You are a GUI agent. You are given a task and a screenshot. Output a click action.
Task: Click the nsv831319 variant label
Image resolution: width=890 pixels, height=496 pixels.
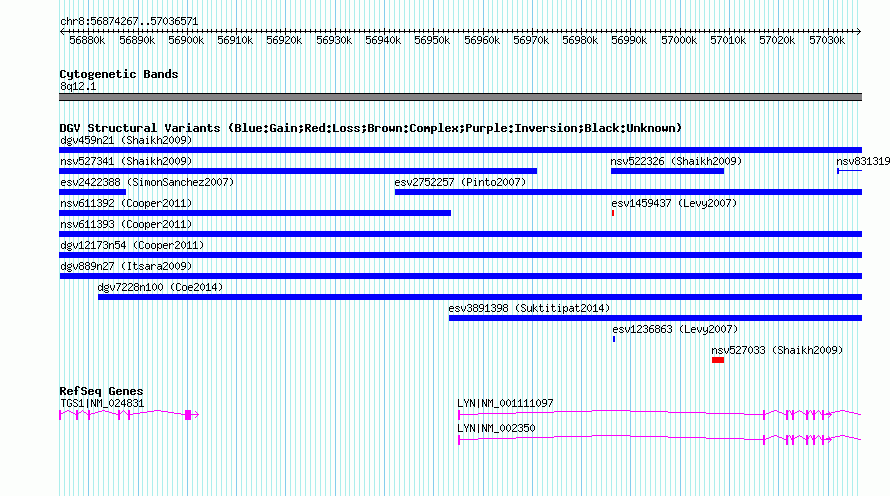[863, 161]
